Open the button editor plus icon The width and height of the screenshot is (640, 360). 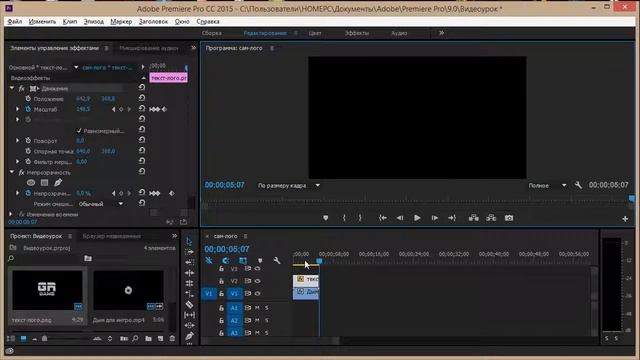tap(625, 219)
